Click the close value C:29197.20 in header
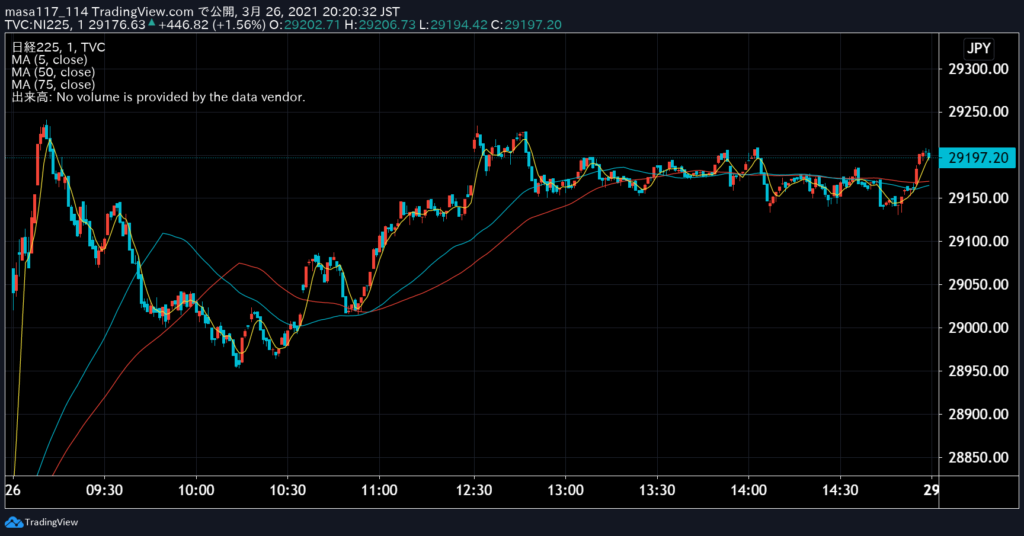Viewport: 1024px width, 536px height. (x=526, y=25)
